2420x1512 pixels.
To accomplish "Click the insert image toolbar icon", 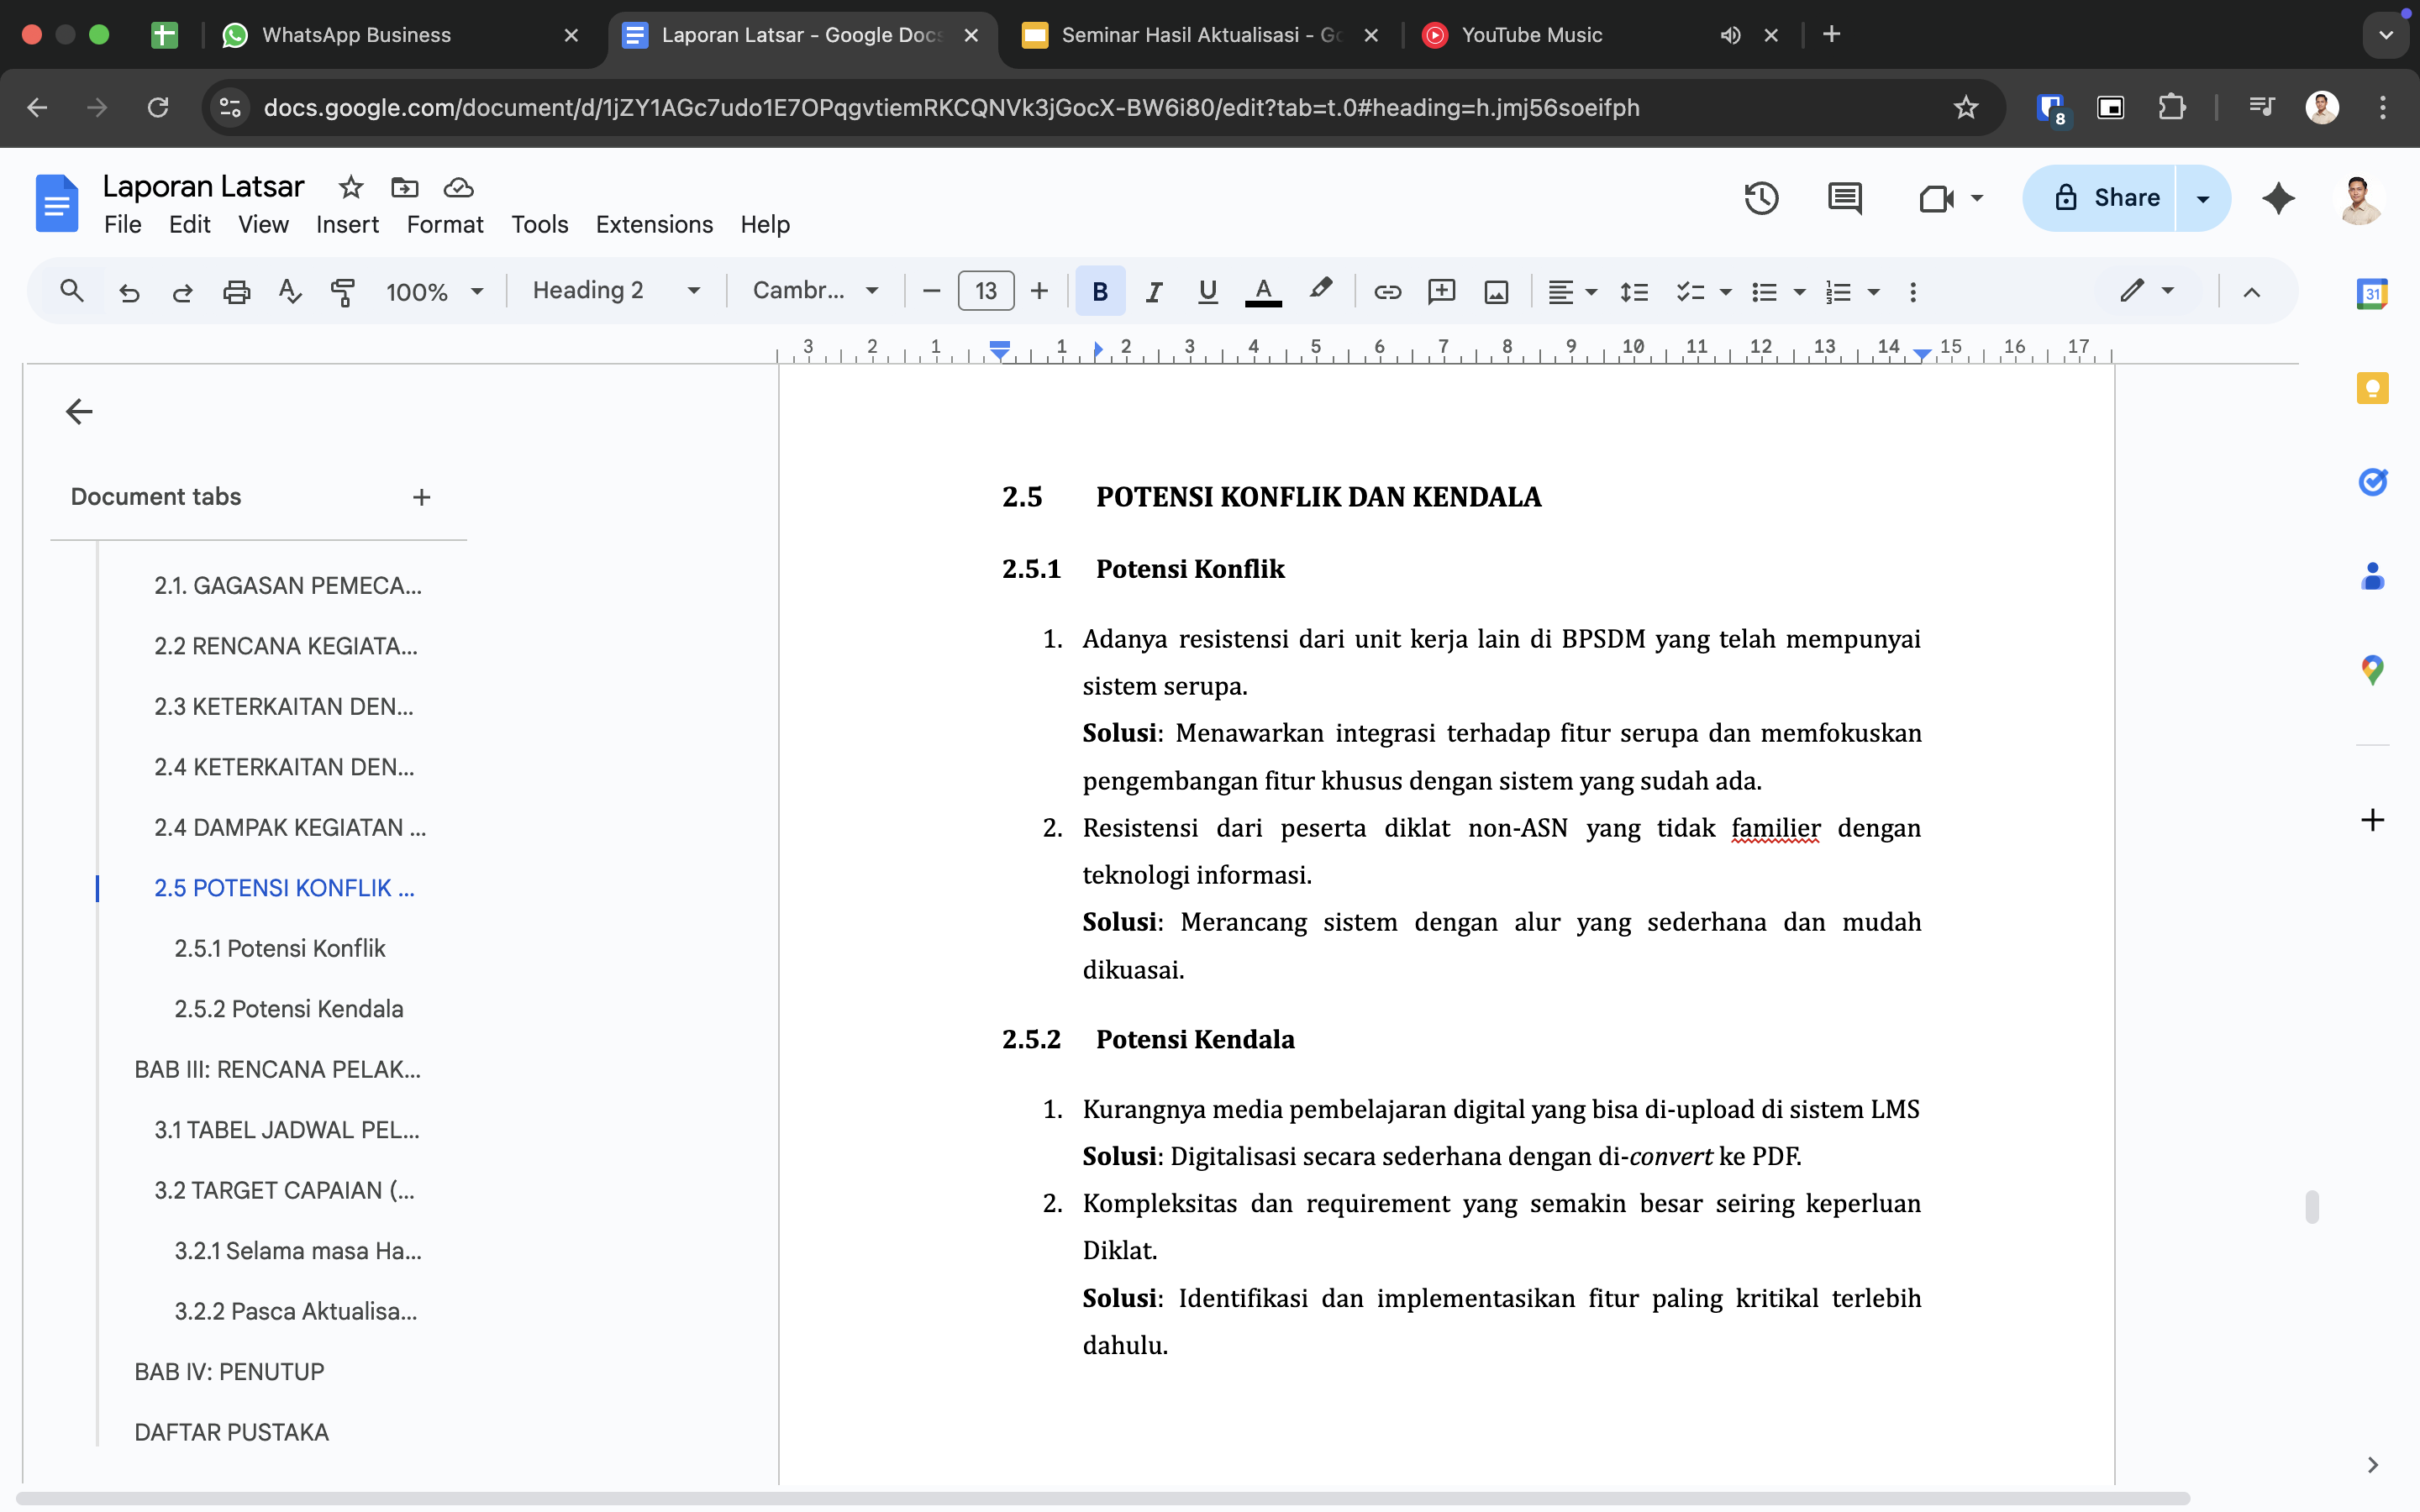I will click(x=1496, y=291).
